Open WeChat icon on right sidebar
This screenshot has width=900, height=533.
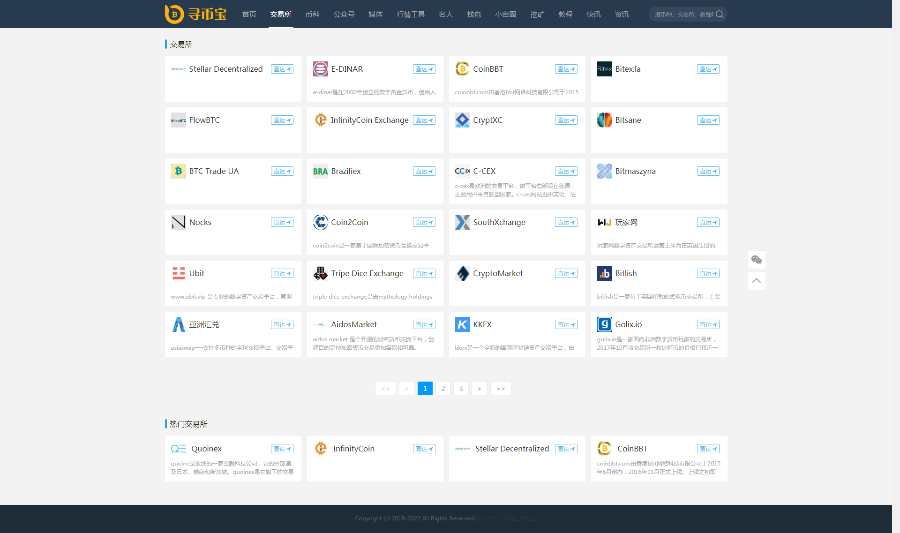pos(757,259)
